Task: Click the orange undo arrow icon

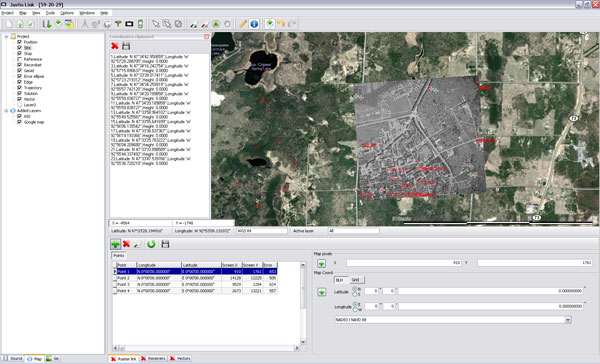Action: tap(281, 24)
